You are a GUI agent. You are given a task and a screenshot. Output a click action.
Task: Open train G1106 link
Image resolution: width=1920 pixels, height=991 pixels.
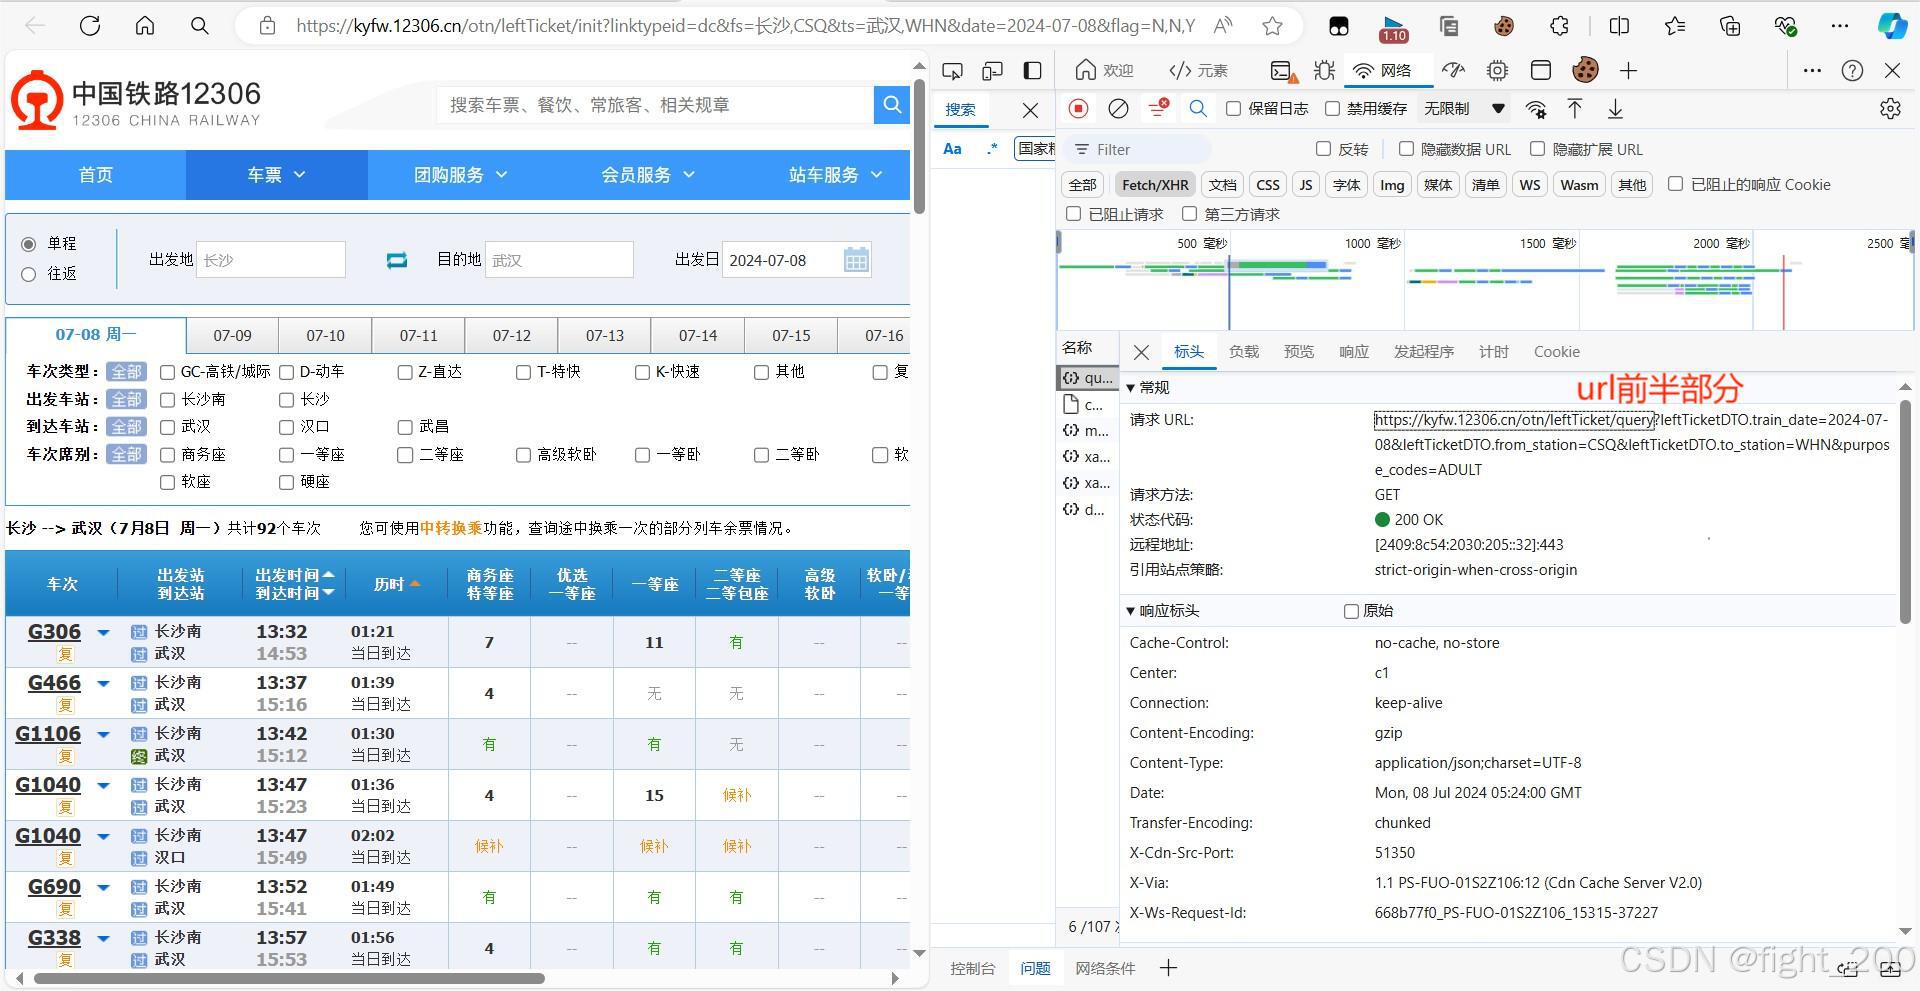[48, 734]
